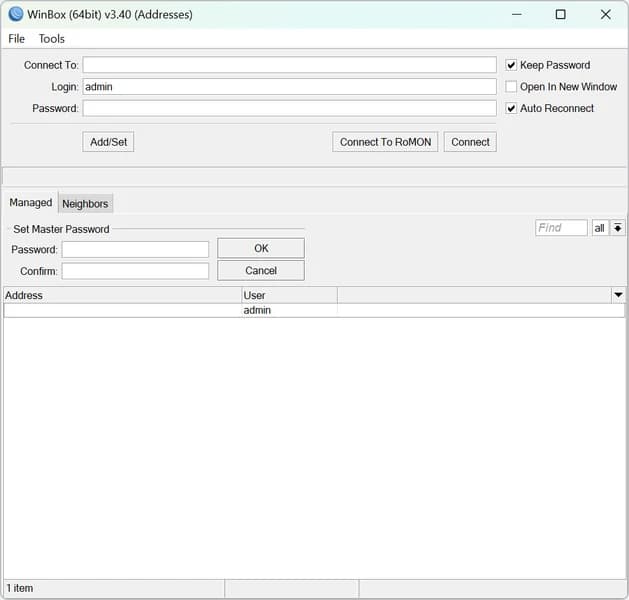
Task: Toggle the Keep Password checkbox
Action: [511, 65]
